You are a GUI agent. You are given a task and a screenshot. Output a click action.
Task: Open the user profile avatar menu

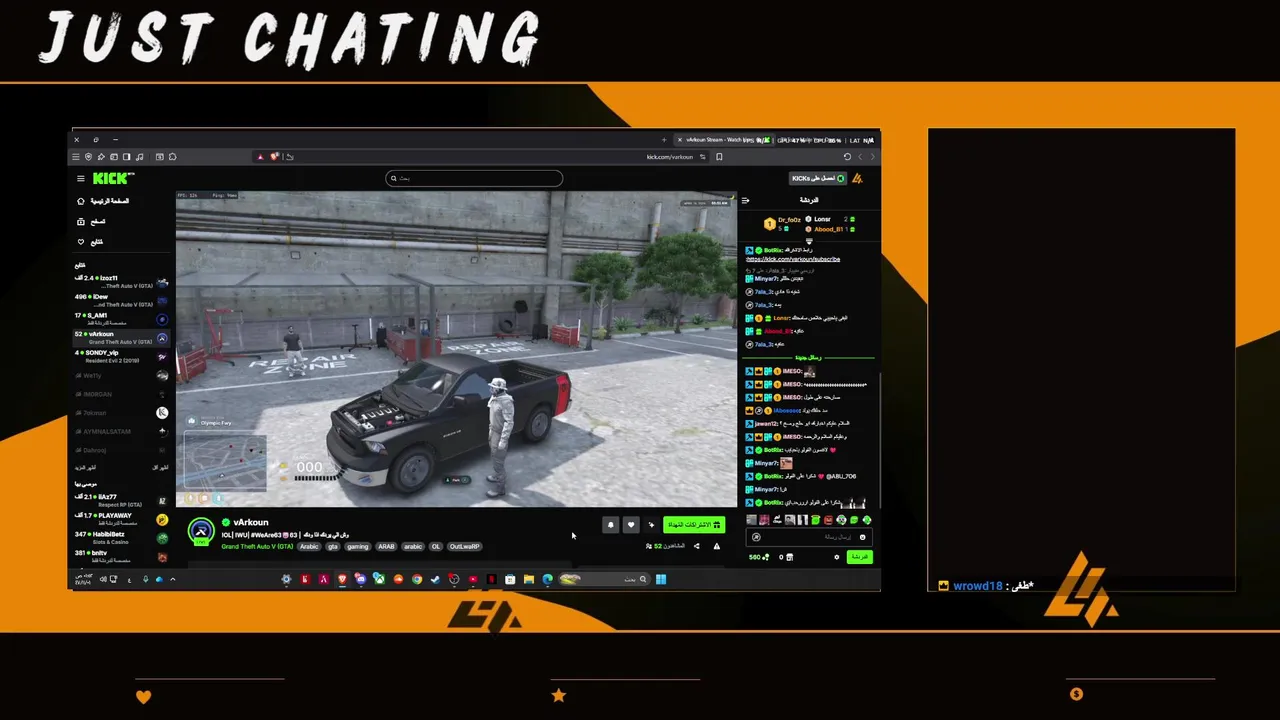coord(857,178)
